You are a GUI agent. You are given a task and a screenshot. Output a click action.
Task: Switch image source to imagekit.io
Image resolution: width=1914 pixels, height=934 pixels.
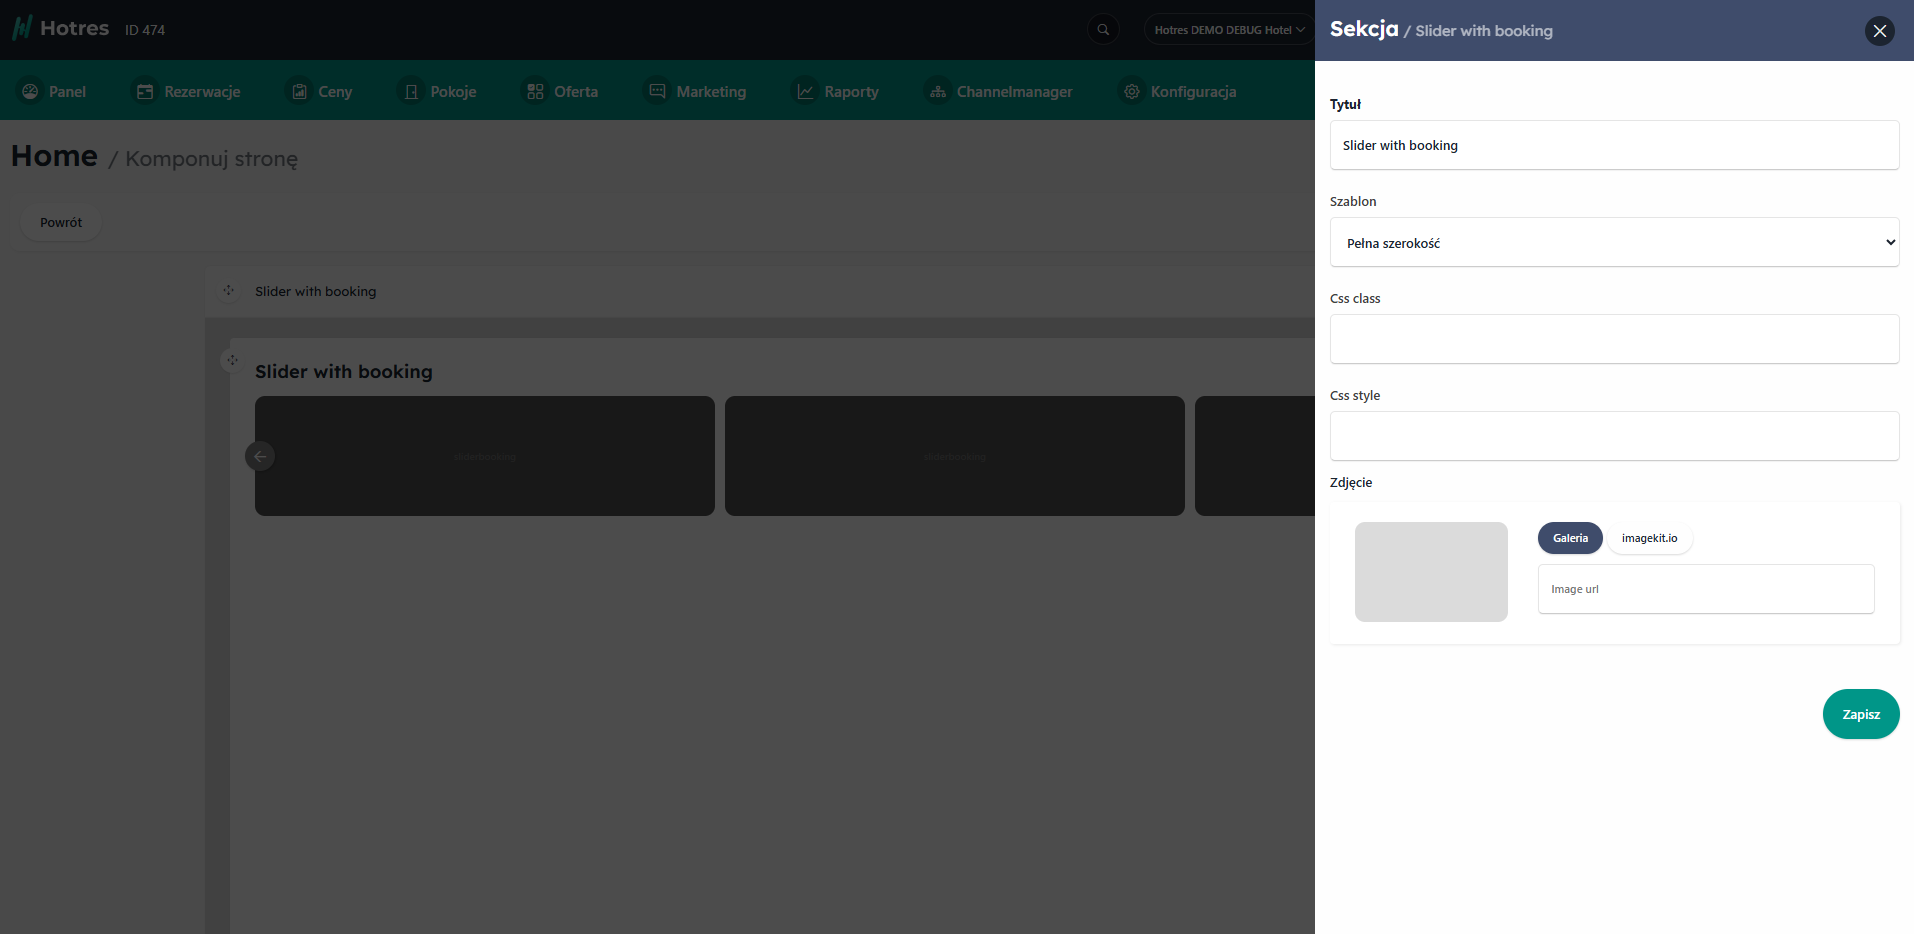tap(1649, 538)
